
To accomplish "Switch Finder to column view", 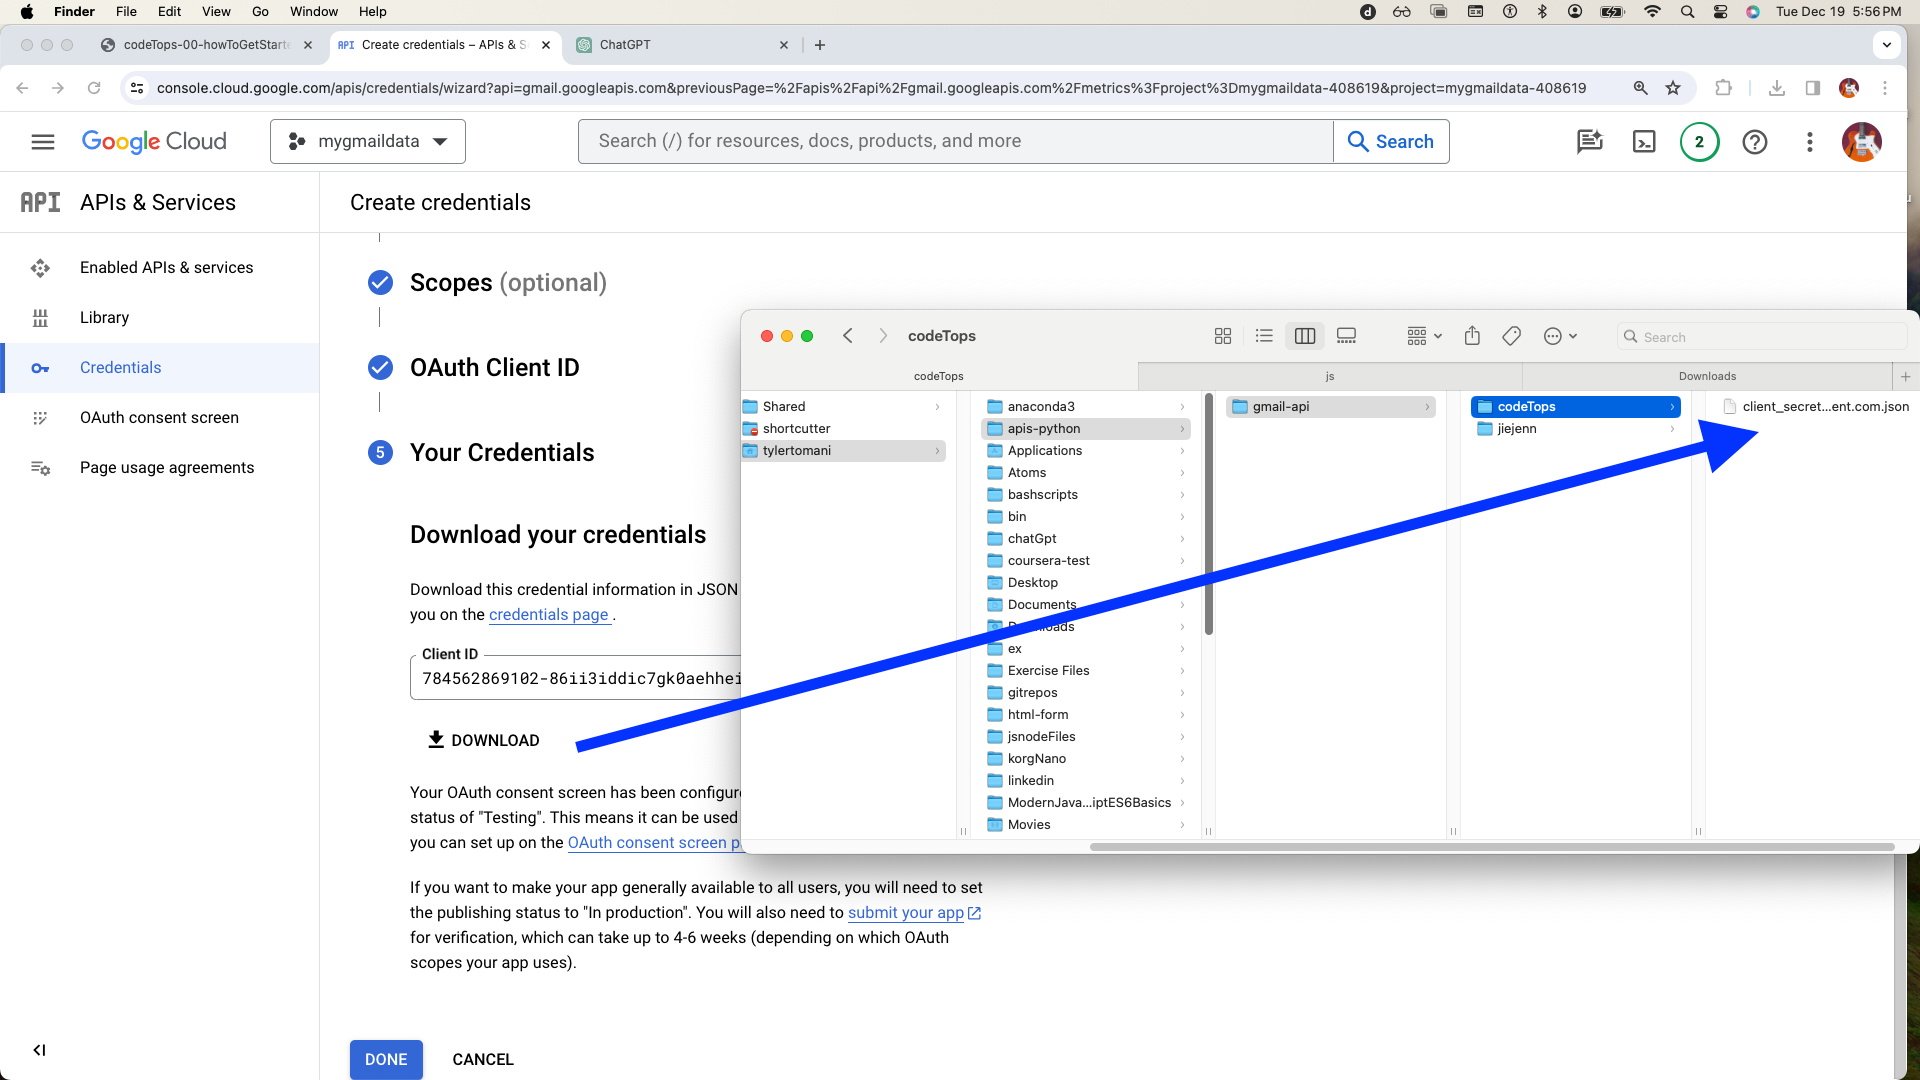I will click(x=1305, y=336).
